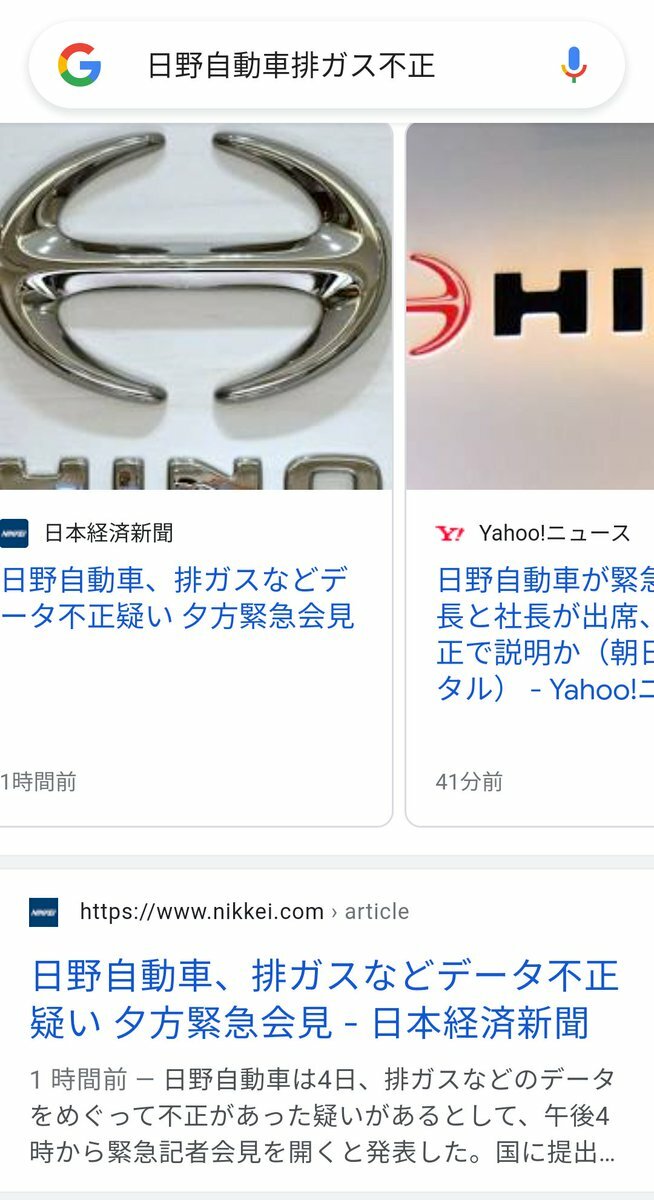Viewport: 654px width, 1200px height.
Task: Click the 41分前 timestamp on the Yahoo card
Action: click(469, 782)
